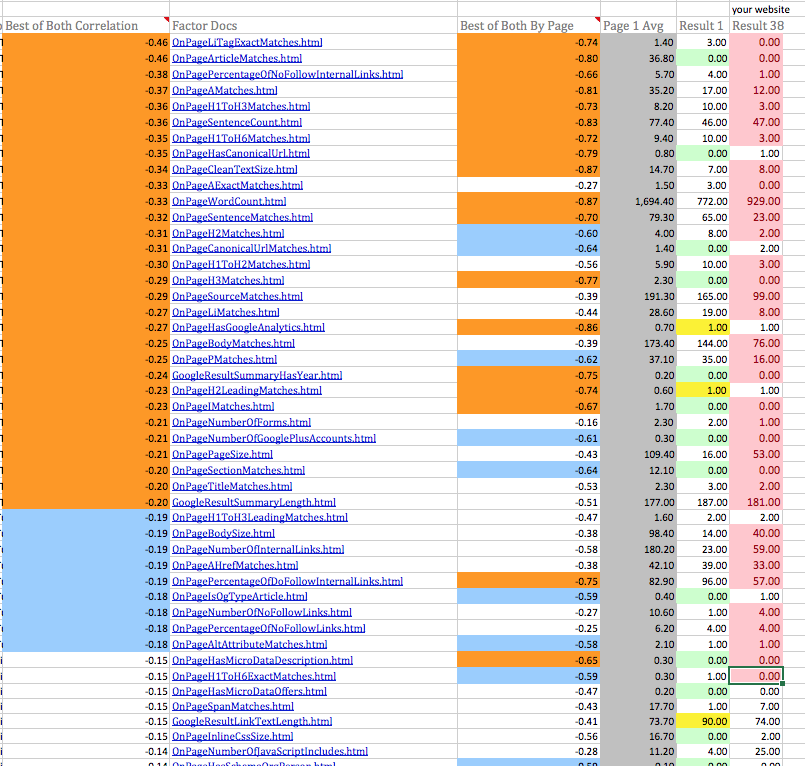Viewport: 805px width, 766px height.
Task: Open the OnPageWordCount.html link
Action: point(229,201)
